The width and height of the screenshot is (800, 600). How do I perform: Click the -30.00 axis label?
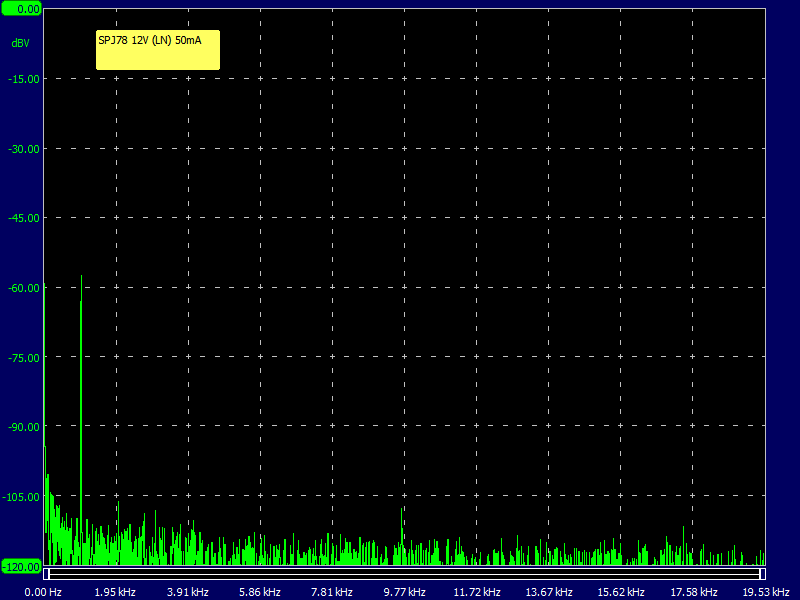coord(23,149)
